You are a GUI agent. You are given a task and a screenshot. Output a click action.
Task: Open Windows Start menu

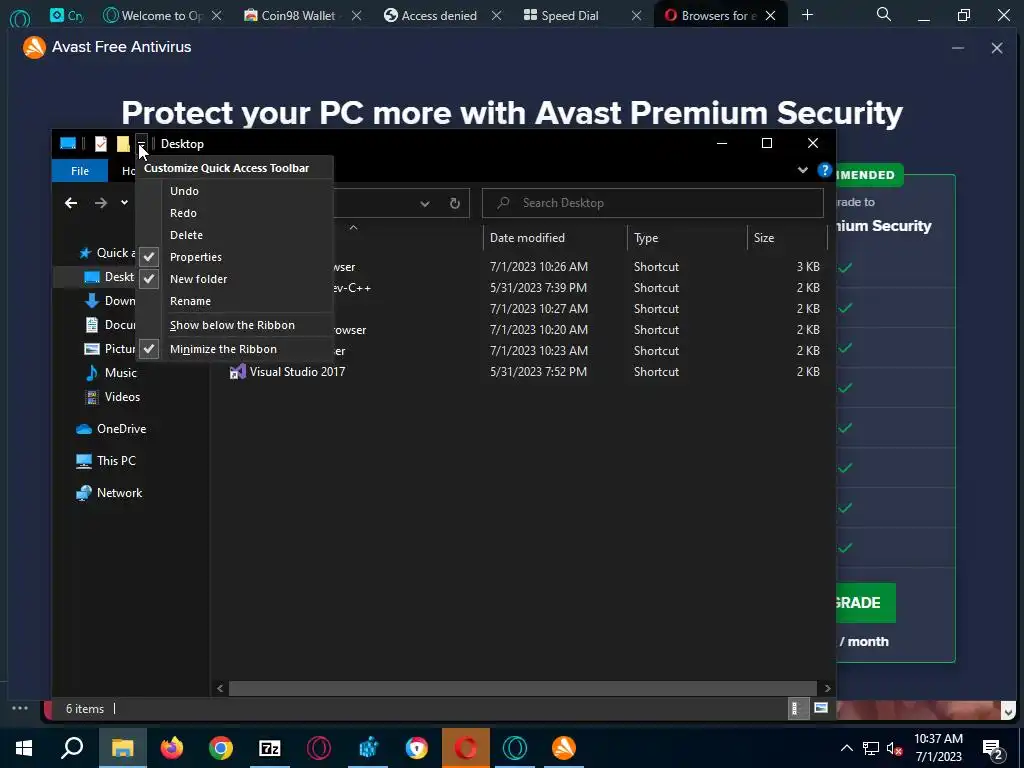click(x=24, y=748)
